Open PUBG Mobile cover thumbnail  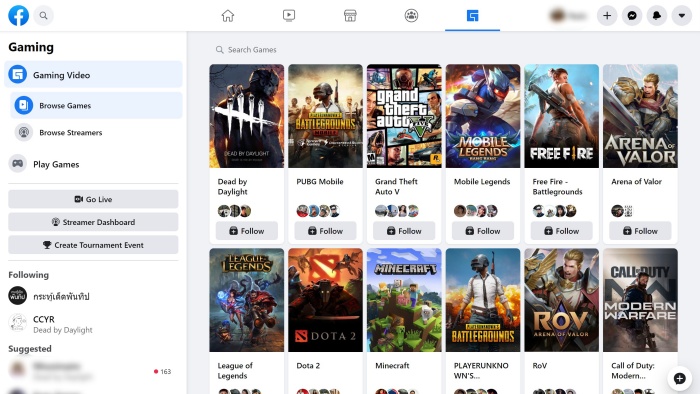pyautogui.click(x=325, y=116)
